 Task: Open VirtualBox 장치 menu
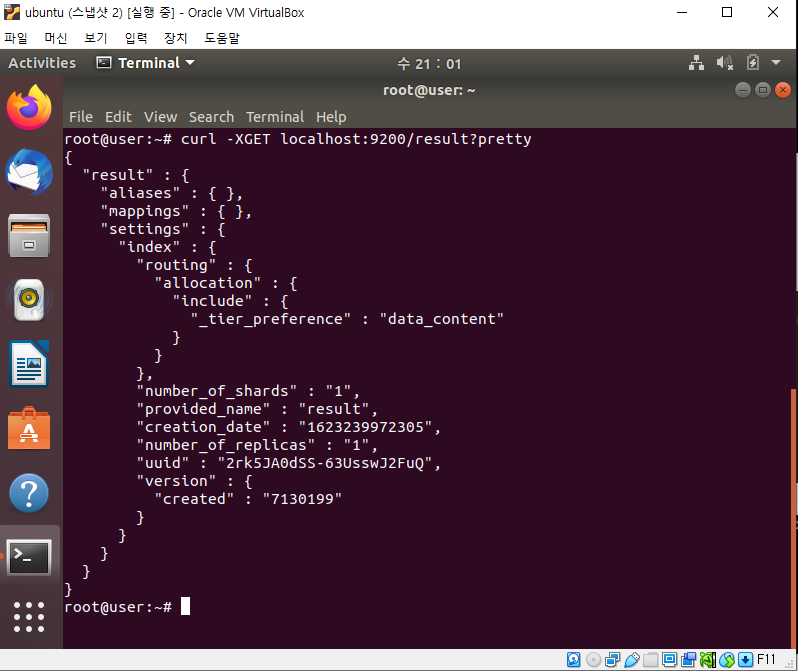pyautogui.click(x=176, y=38)
